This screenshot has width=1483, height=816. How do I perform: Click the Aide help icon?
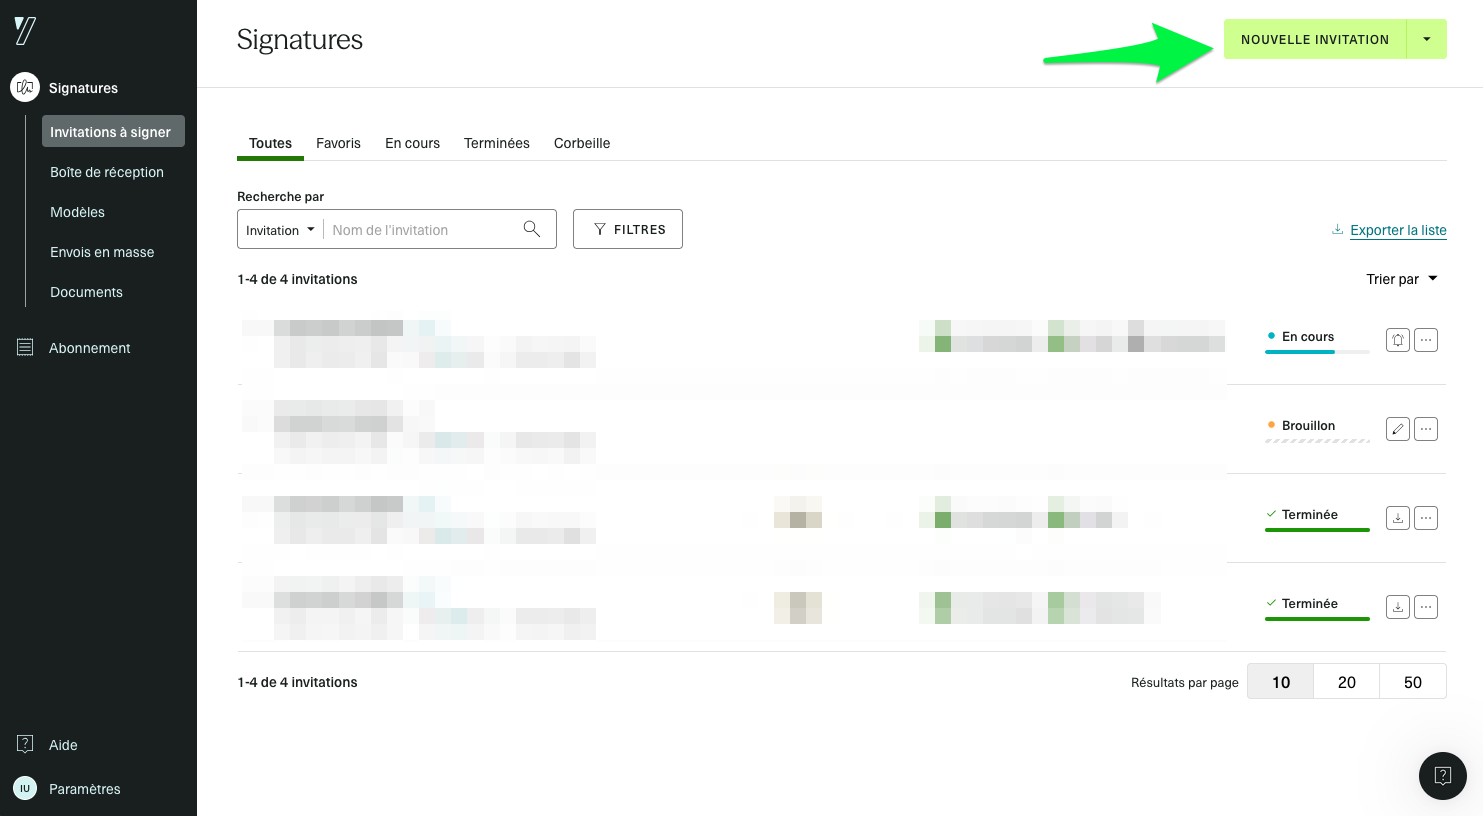25,744
